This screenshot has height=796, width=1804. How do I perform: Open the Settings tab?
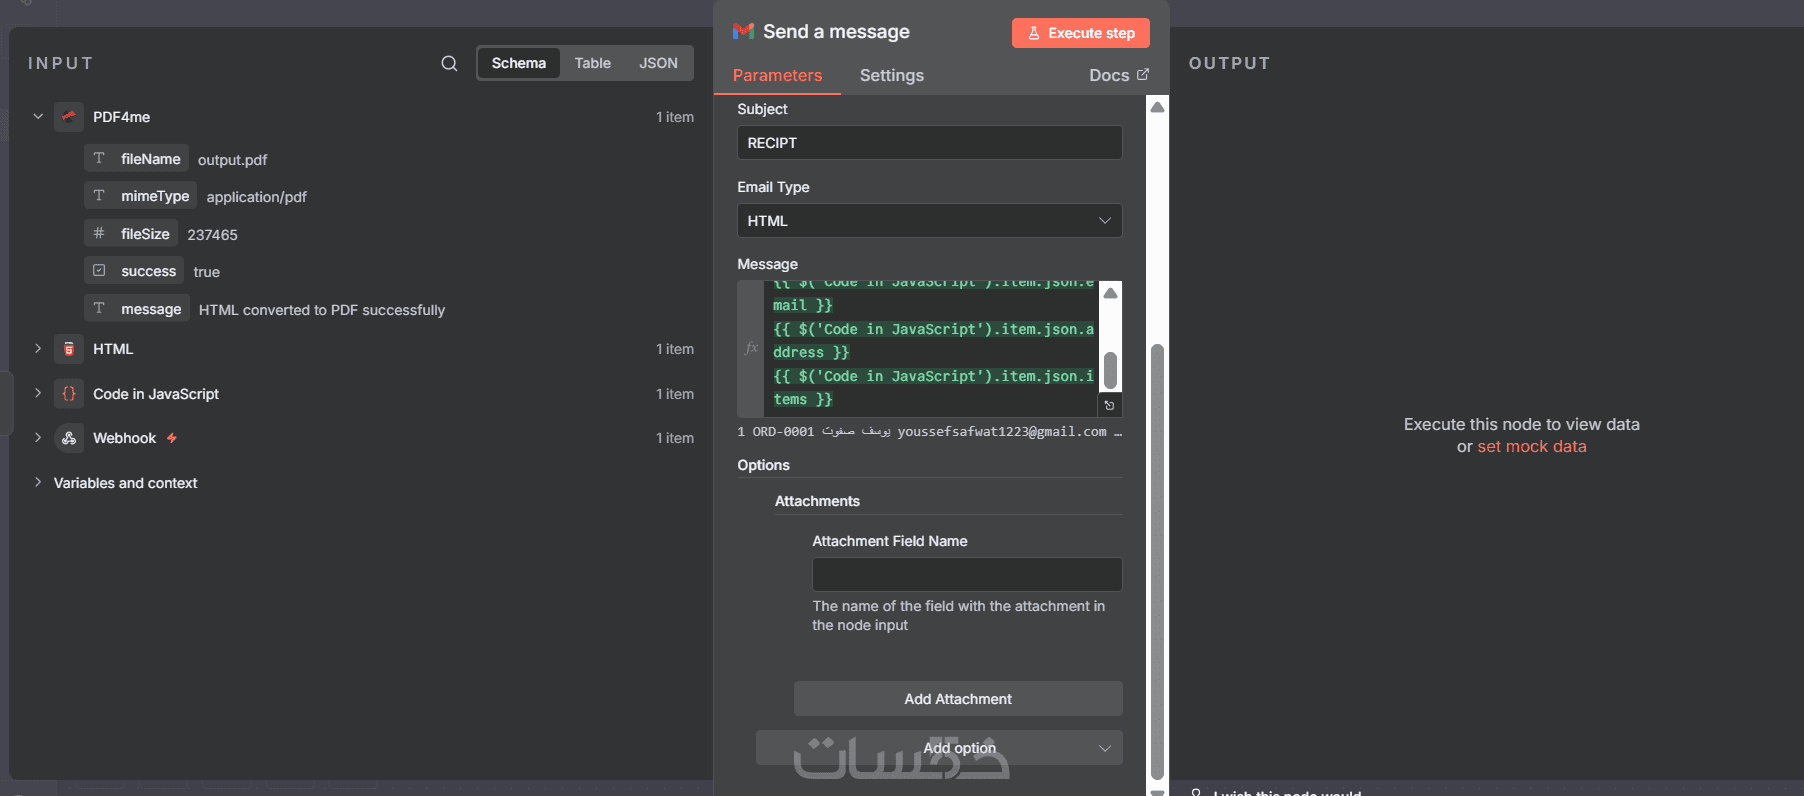[891, 75]
